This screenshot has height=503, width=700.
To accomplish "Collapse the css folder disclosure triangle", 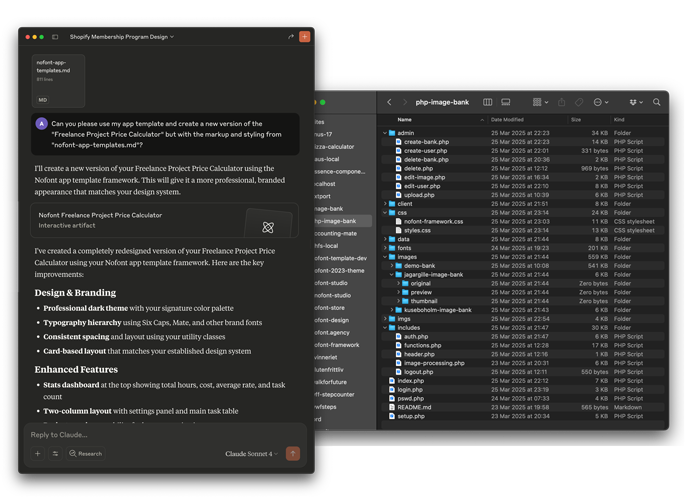I will pyautogui.click(x=385, y=212).
